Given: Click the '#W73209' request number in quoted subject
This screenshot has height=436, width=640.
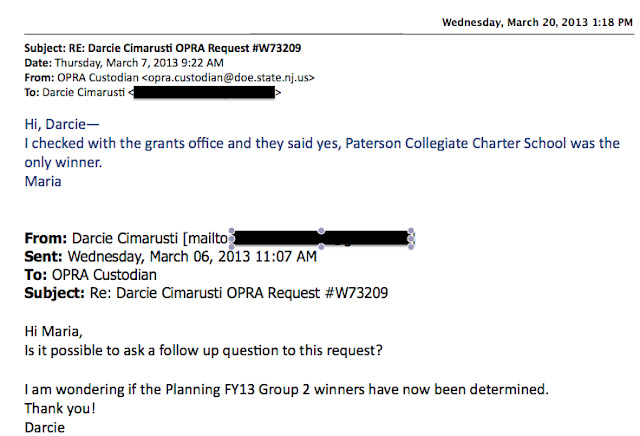Looking at the screenshot, I should (x=356, y=293).
